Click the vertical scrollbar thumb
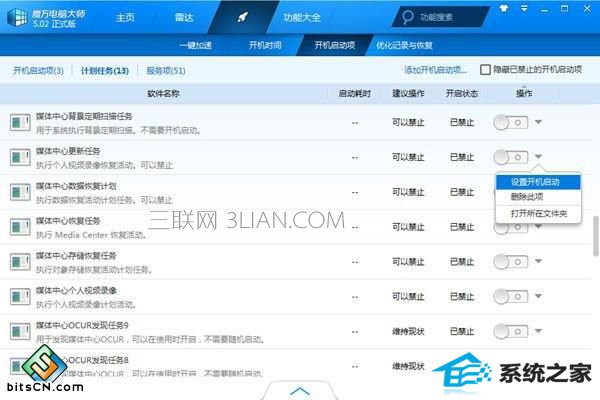Image resolution: width=600 pixels, height=400 pixels. (596, 236)
